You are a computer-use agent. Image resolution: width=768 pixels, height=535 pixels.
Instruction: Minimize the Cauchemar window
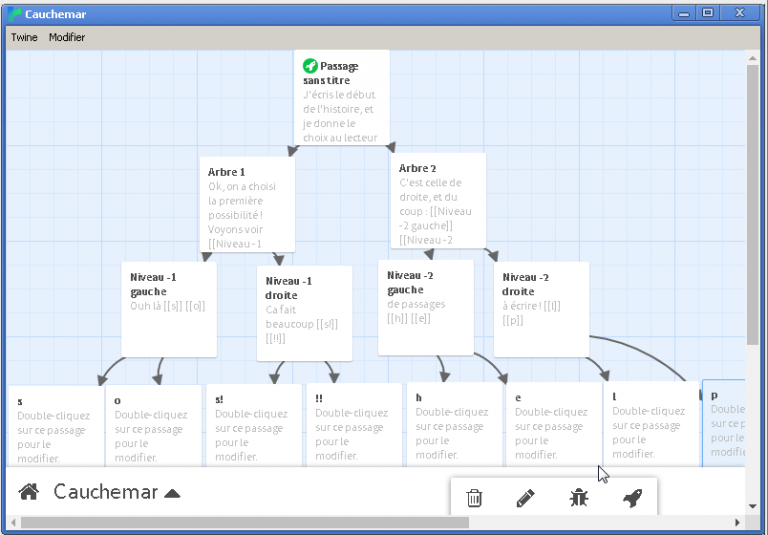[684, 13]
